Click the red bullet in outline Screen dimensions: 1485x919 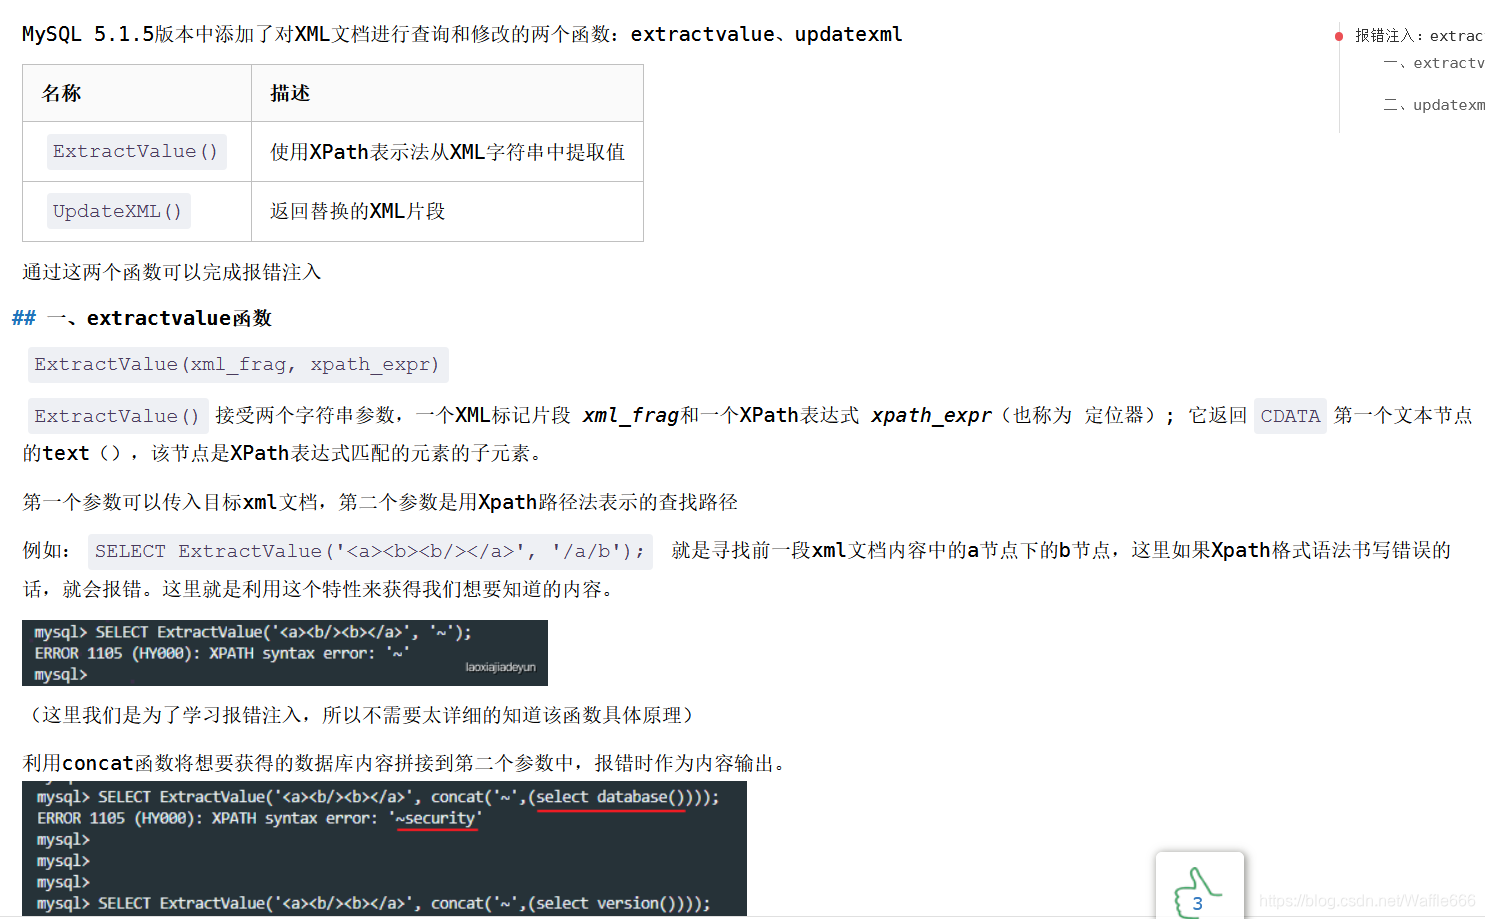[1339, 37]
